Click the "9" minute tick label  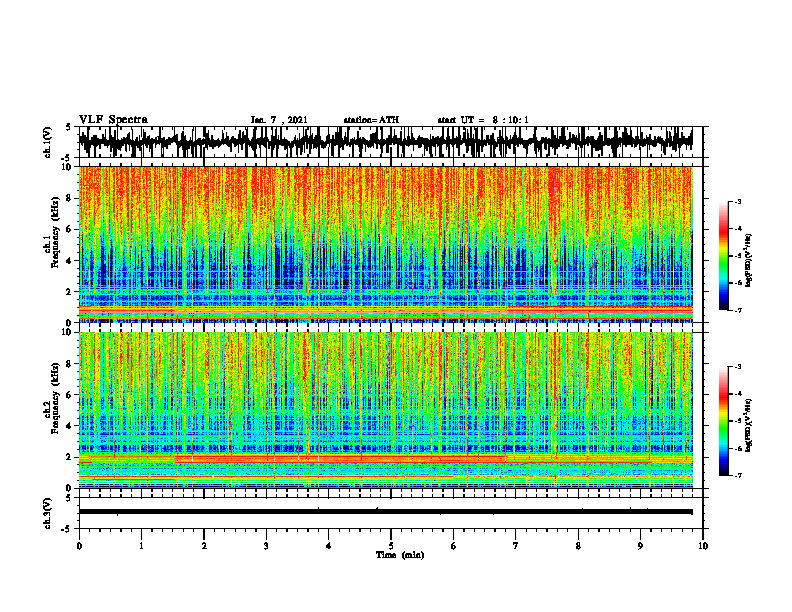click(x=640, y=546)
